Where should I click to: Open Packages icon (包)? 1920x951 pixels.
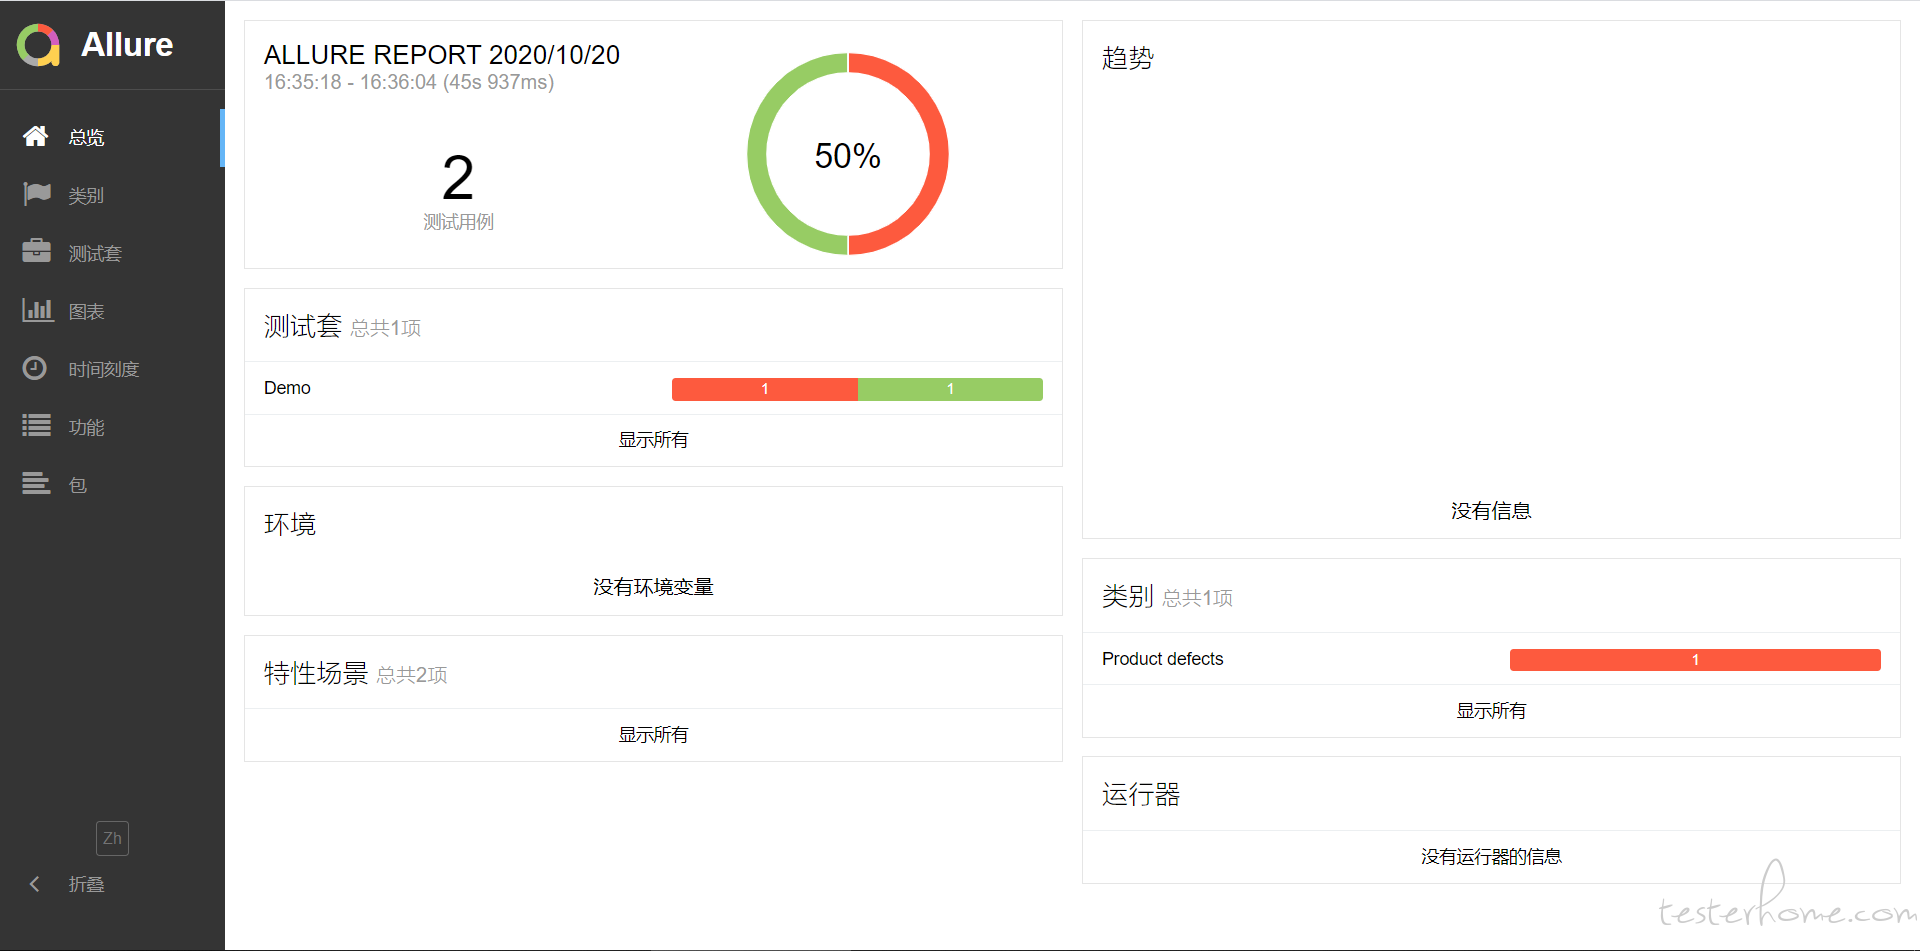37,484
